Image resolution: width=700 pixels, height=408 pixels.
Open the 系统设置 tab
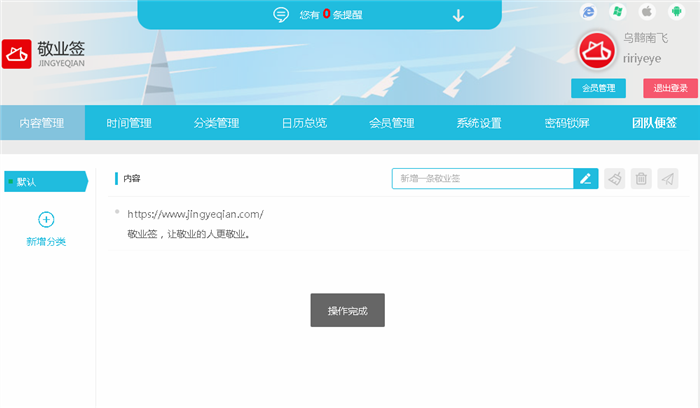pyautogui.click(x=479, y=123)
